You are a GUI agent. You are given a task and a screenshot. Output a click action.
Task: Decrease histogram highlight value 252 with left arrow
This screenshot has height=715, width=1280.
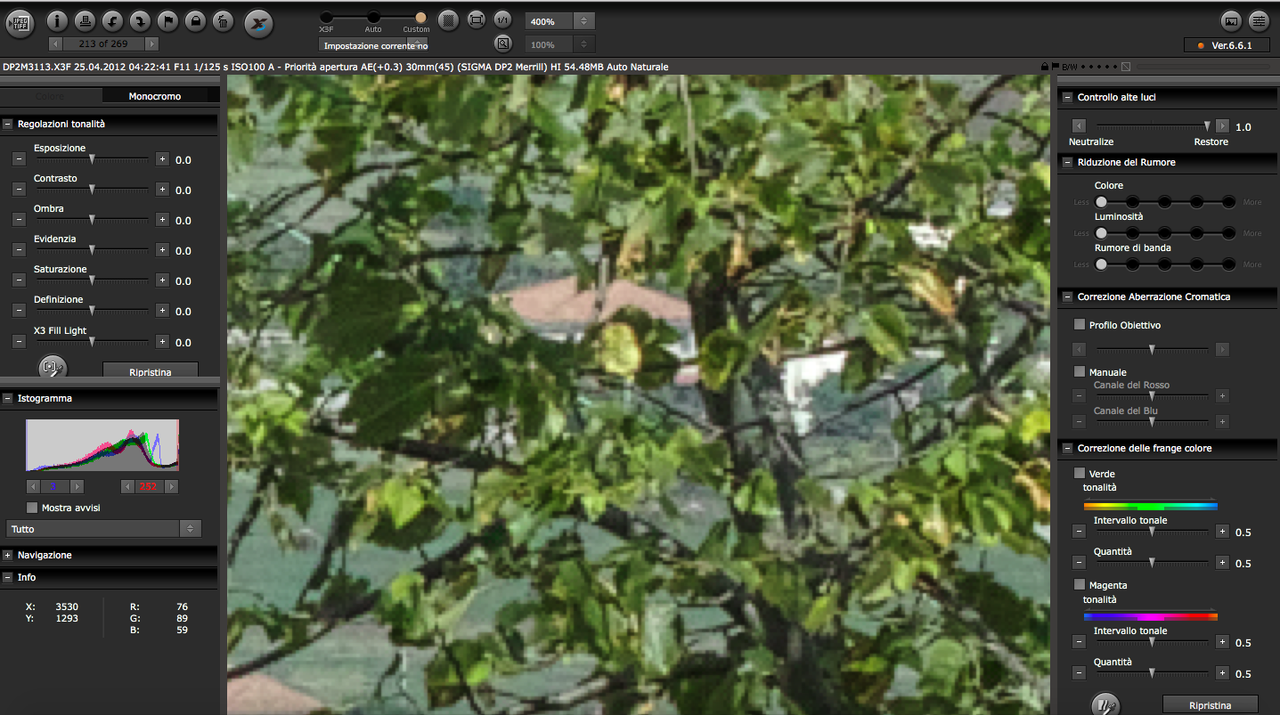click(x=127, y=486)
